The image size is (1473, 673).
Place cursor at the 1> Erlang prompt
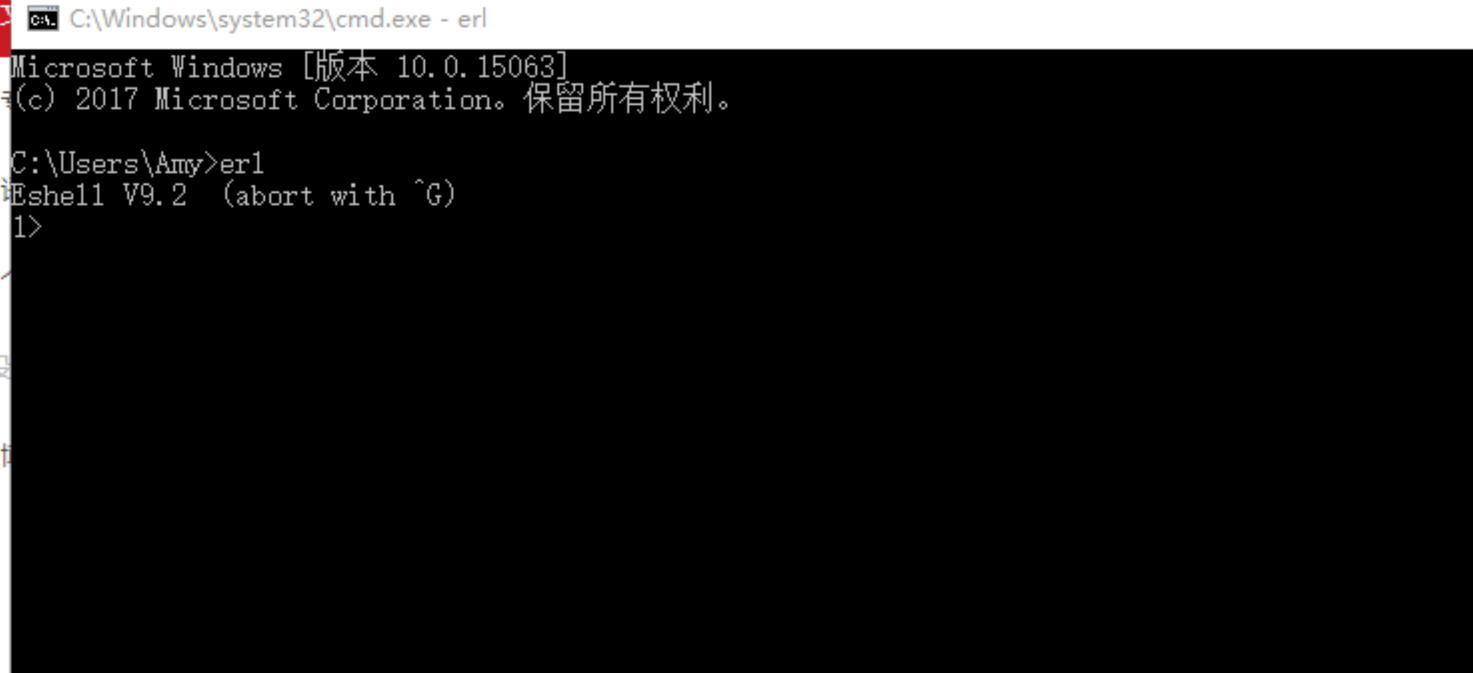coord(27,228)
